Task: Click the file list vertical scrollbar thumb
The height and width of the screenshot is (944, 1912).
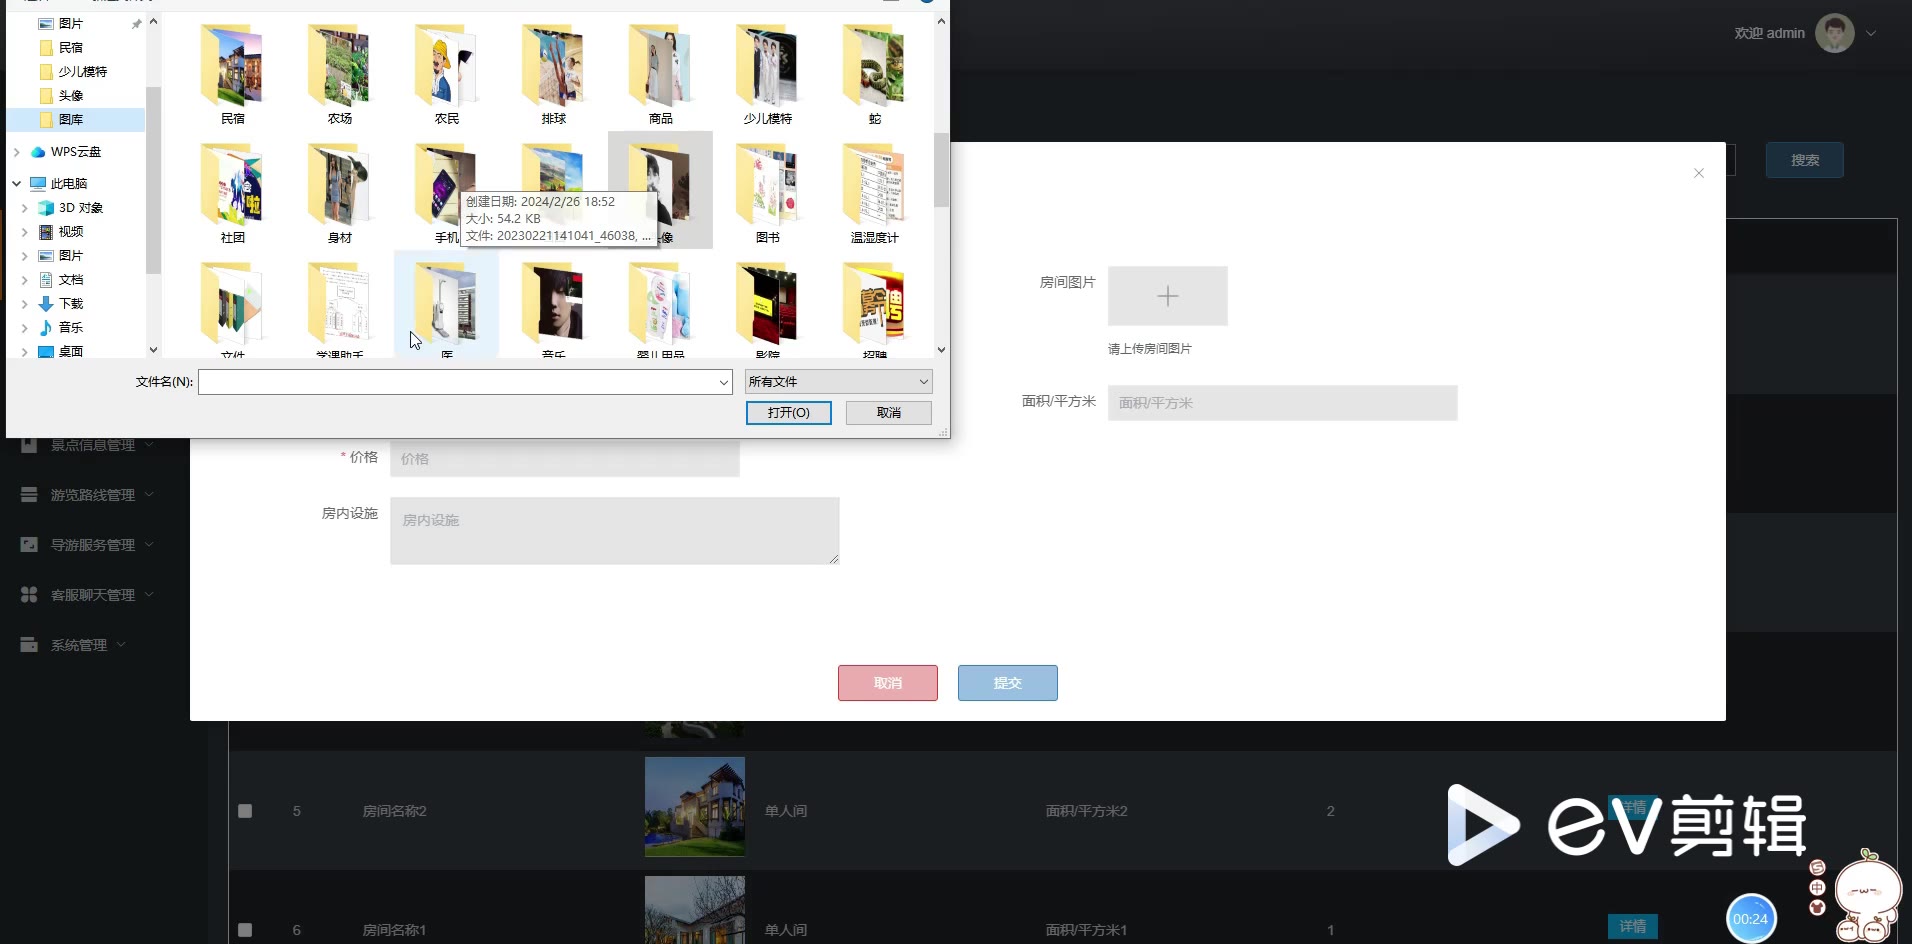Action: click(x=941, y=170)
